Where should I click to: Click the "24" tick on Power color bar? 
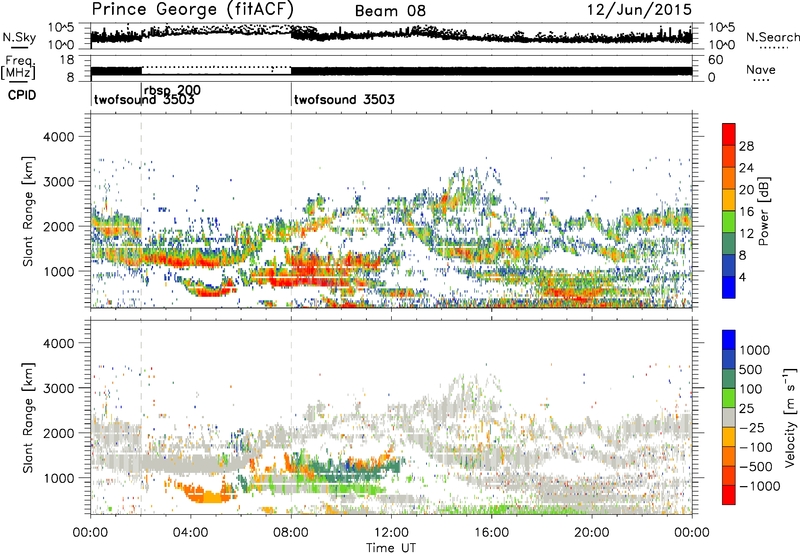[746, 168]
